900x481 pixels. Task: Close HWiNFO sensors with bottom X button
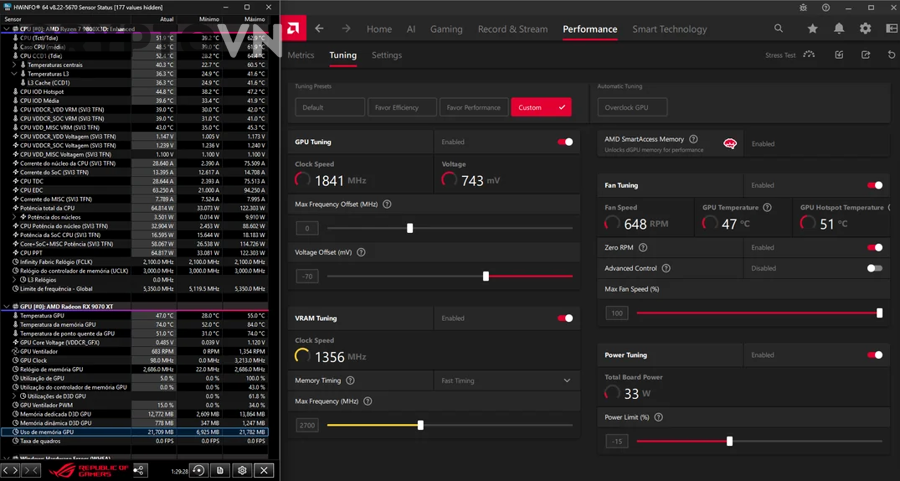click(x=263, y=471)
